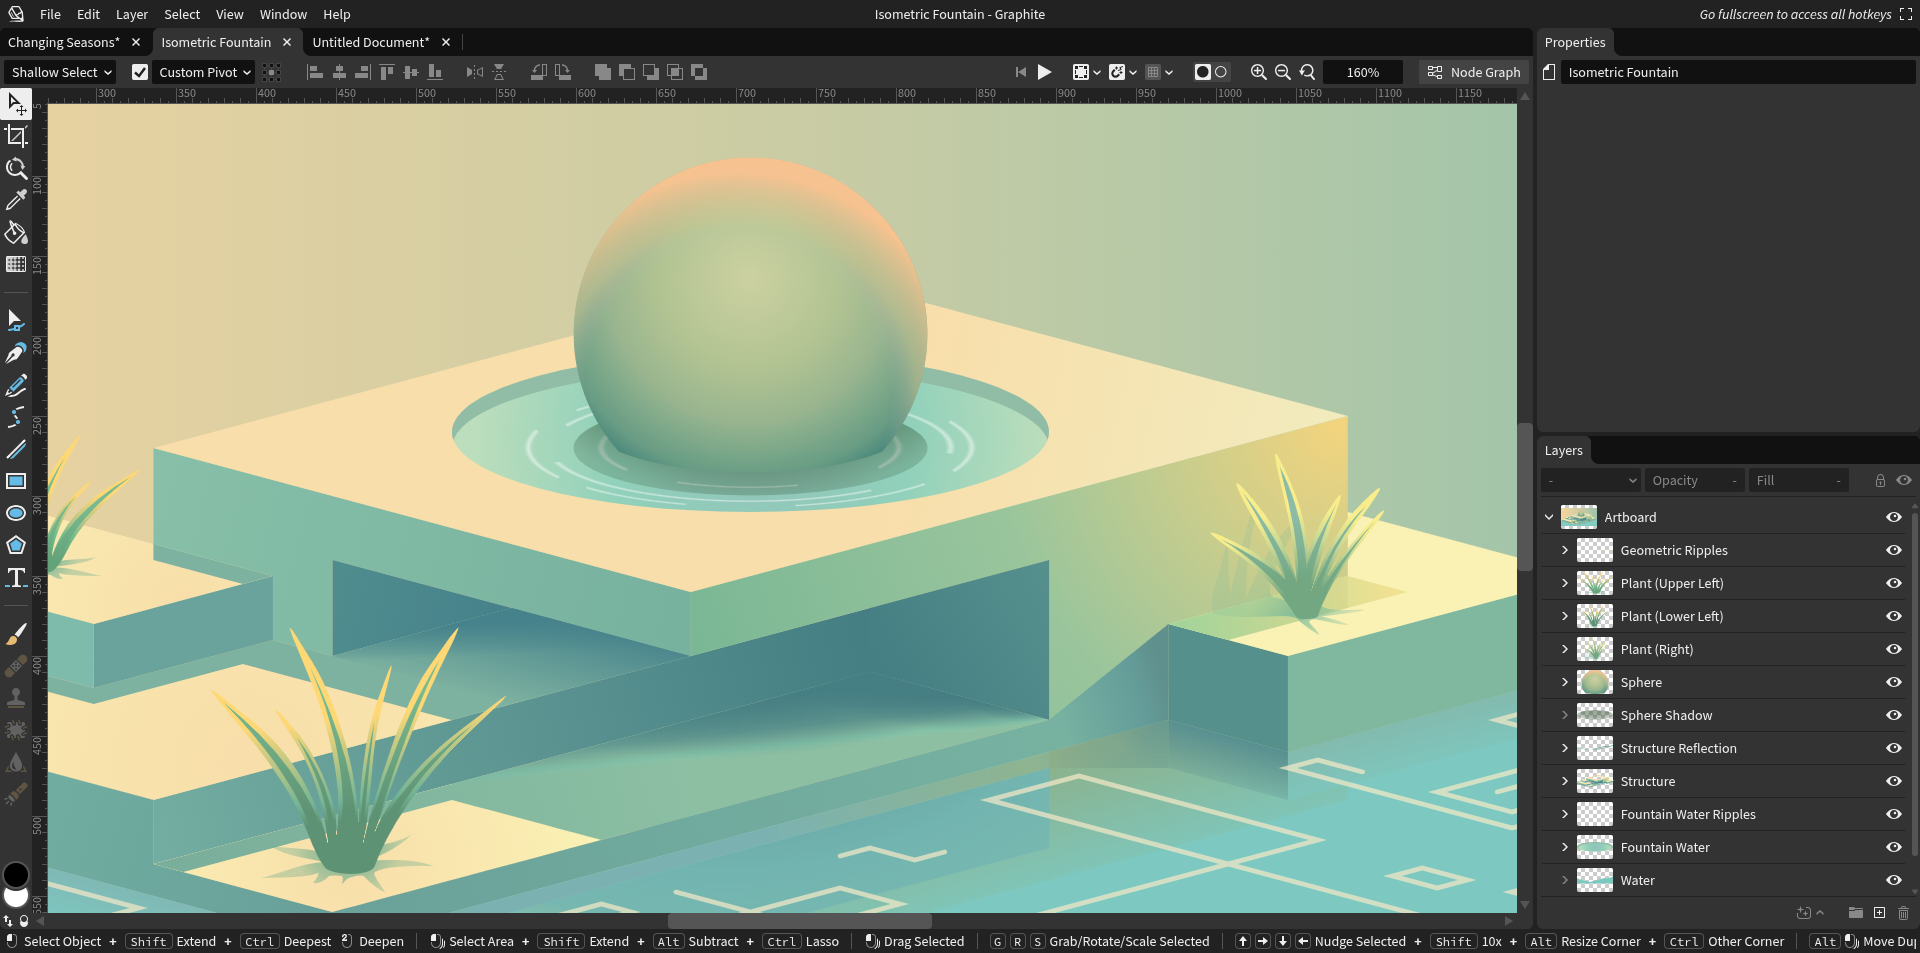Activate the Brush tool

coord(16,635)
